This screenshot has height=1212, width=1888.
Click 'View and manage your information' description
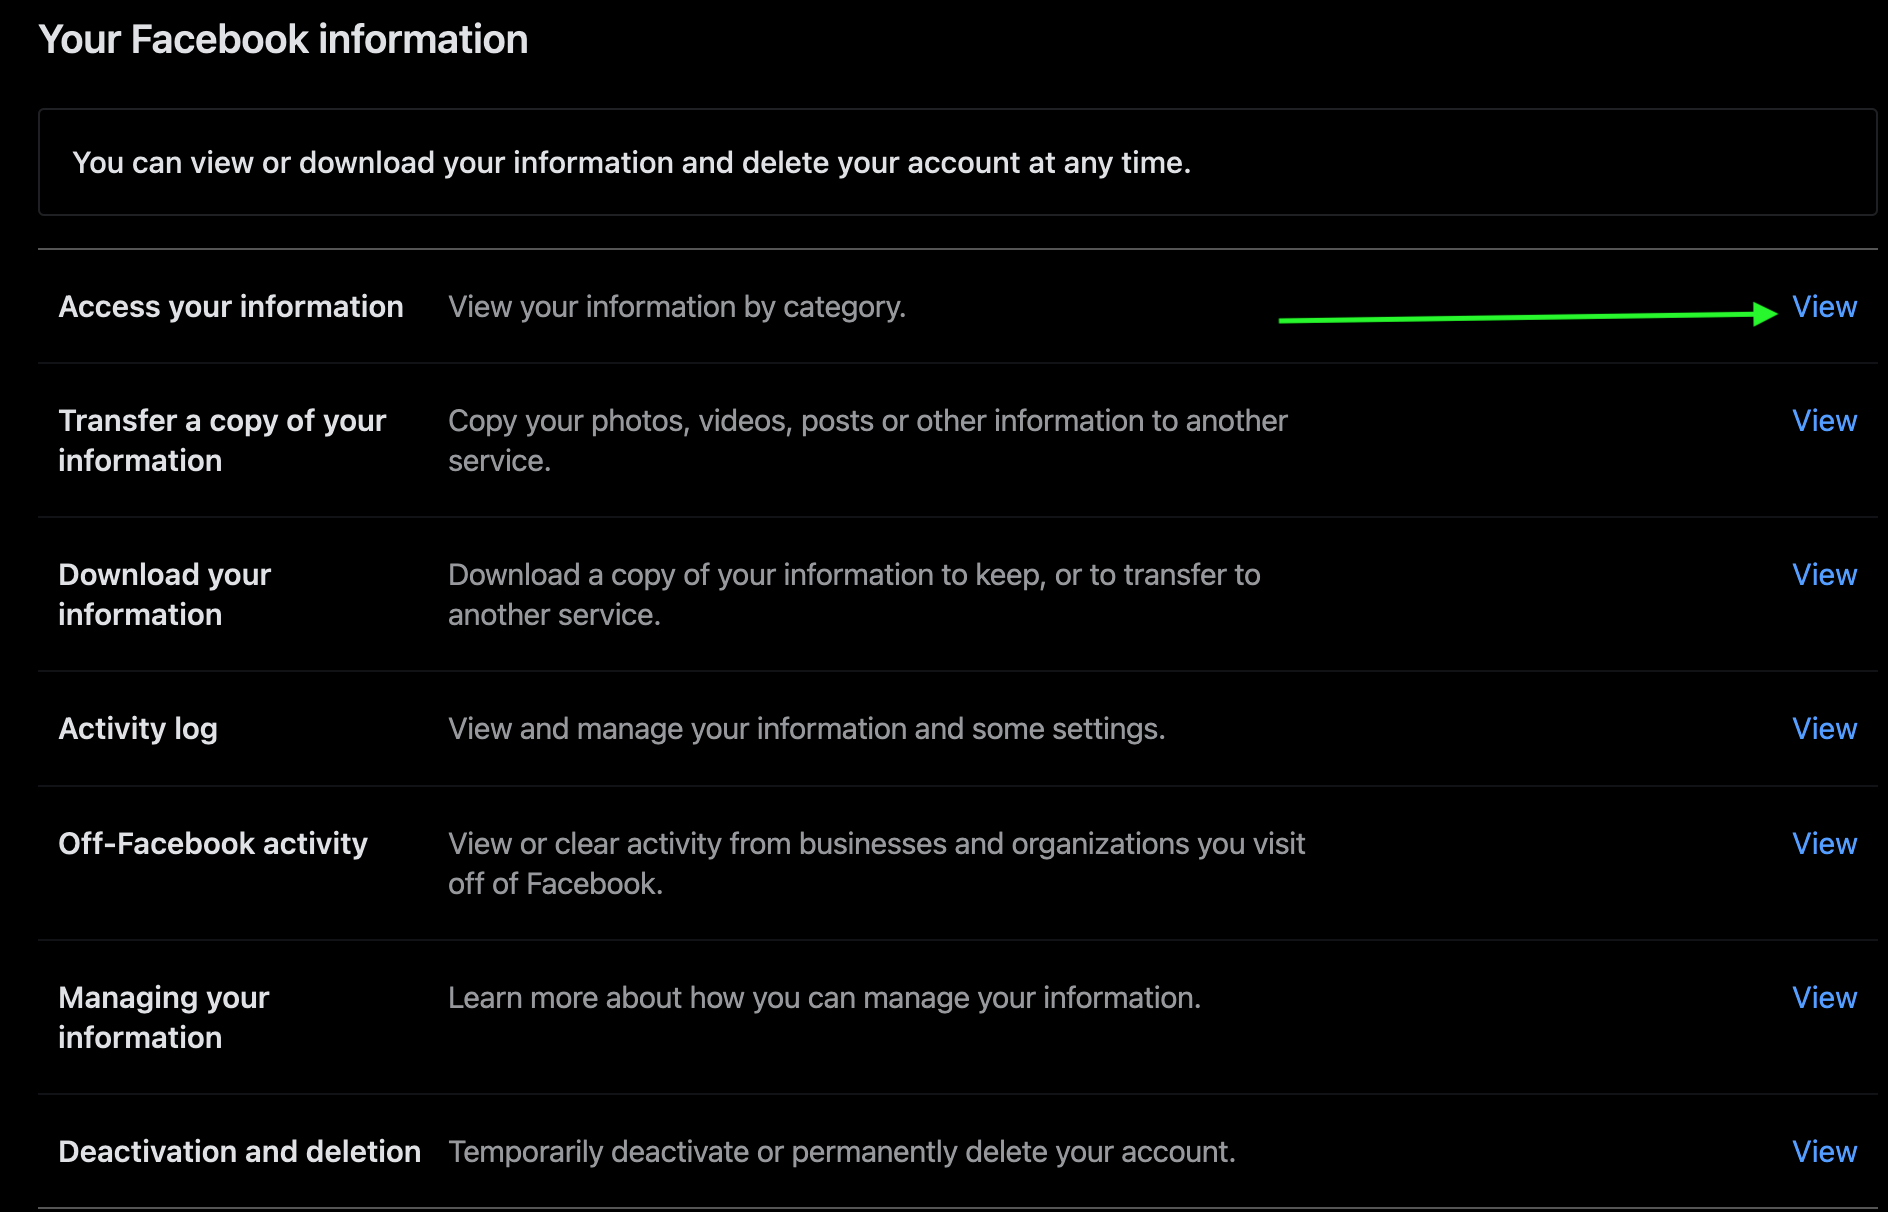pos(807,729)
